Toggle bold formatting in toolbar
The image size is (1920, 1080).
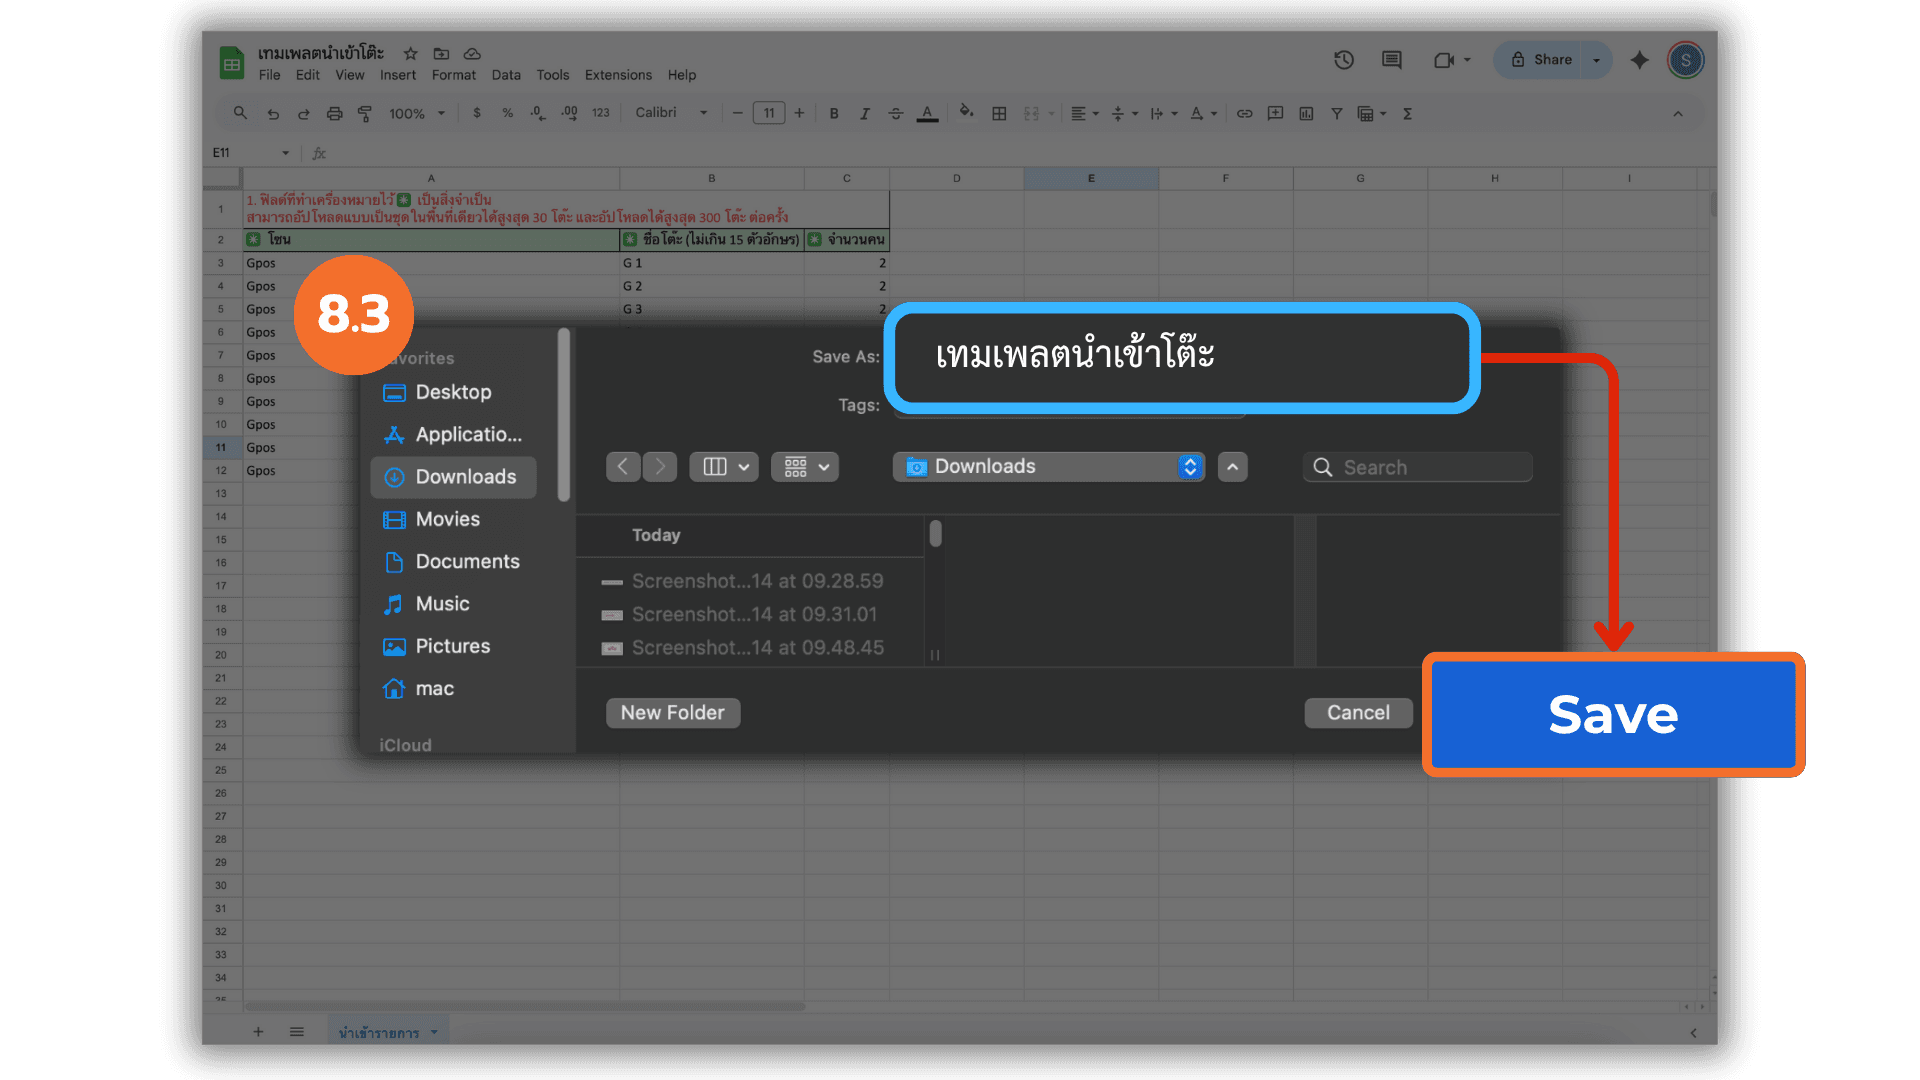click(834, 114)
